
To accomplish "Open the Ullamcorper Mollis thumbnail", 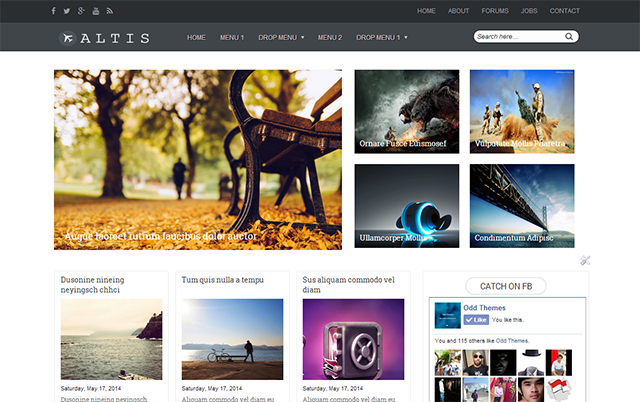I will click(x=407, y=206).
